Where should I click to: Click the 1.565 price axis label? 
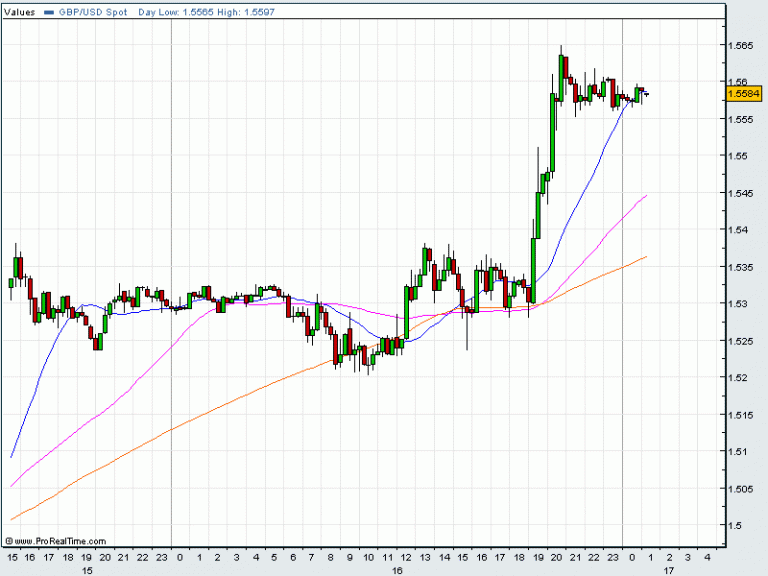(742, 45)
